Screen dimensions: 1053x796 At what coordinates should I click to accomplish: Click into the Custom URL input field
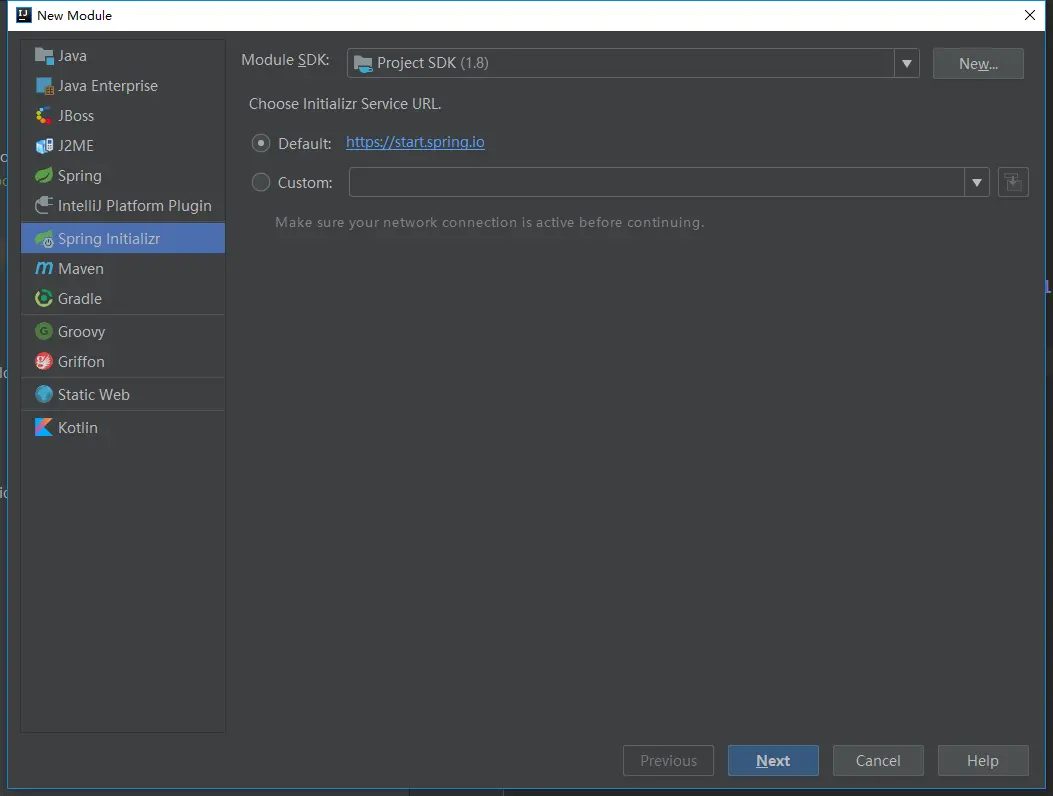(657, 182)
